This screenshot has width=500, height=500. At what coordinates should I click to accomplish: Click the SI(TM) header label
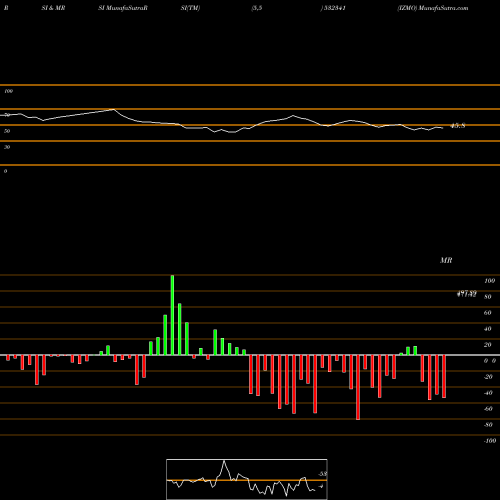click(190, 8)
